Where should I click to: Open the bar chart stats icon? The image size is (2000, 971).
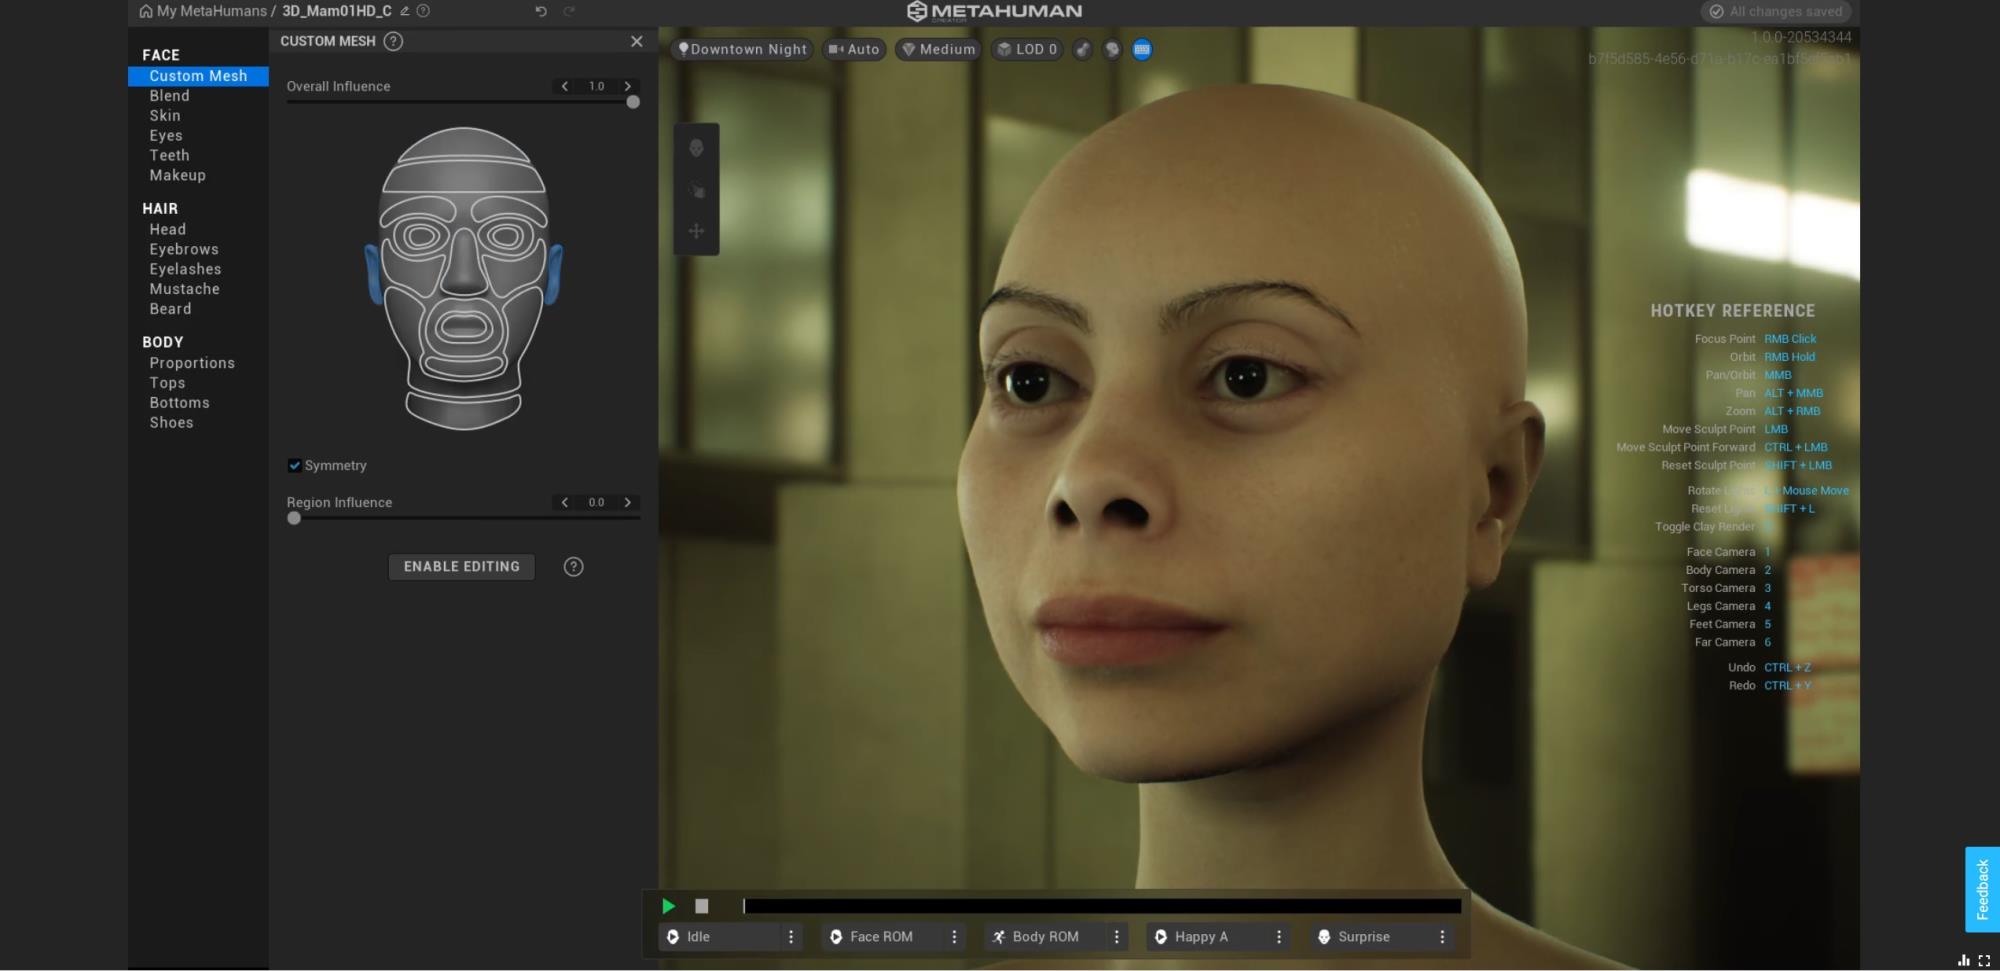click(1964, 960)
